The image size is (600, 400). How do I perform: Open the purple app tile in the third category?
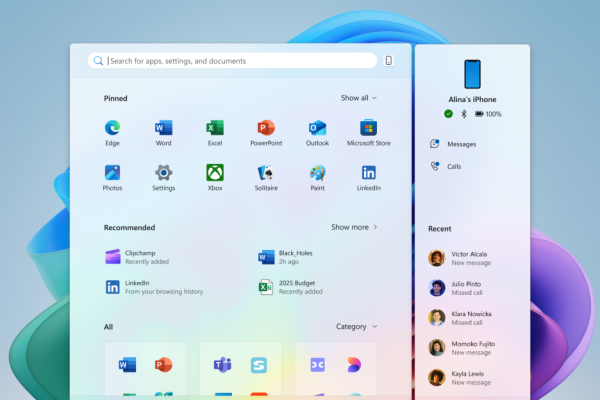318,365
